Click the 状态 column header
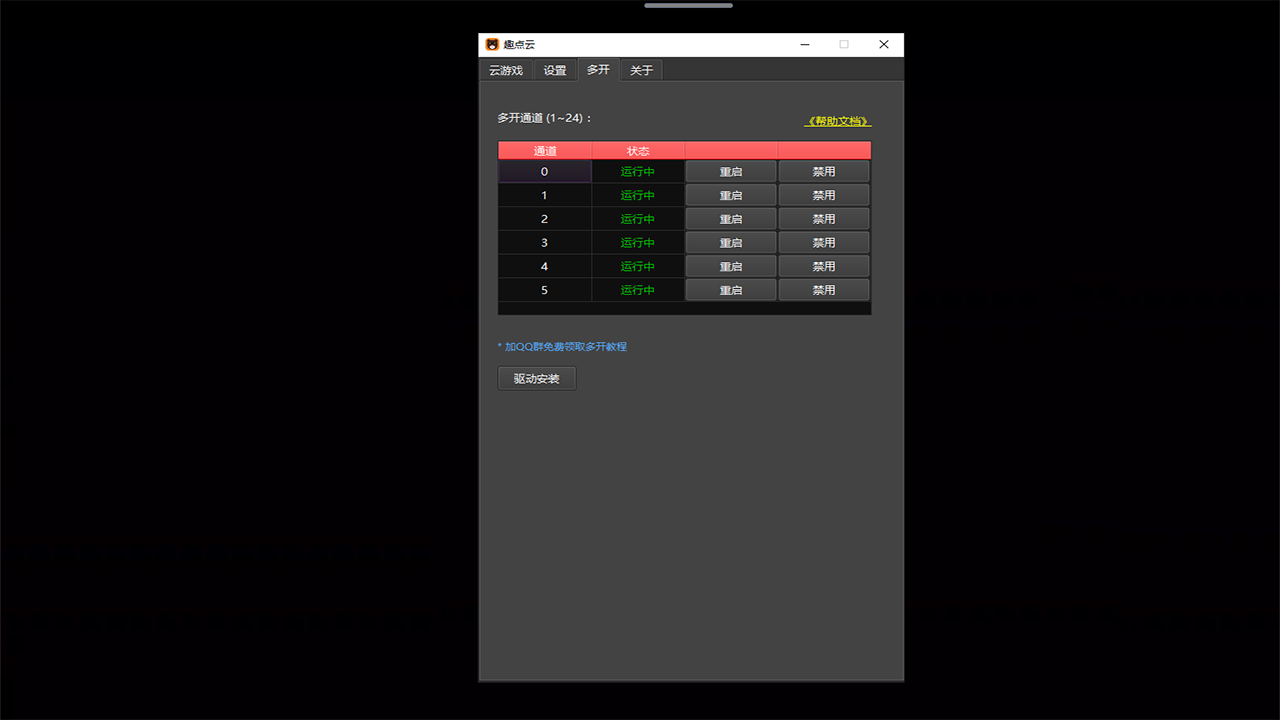The image size is (1280, 720). click(x=638, y=151)
